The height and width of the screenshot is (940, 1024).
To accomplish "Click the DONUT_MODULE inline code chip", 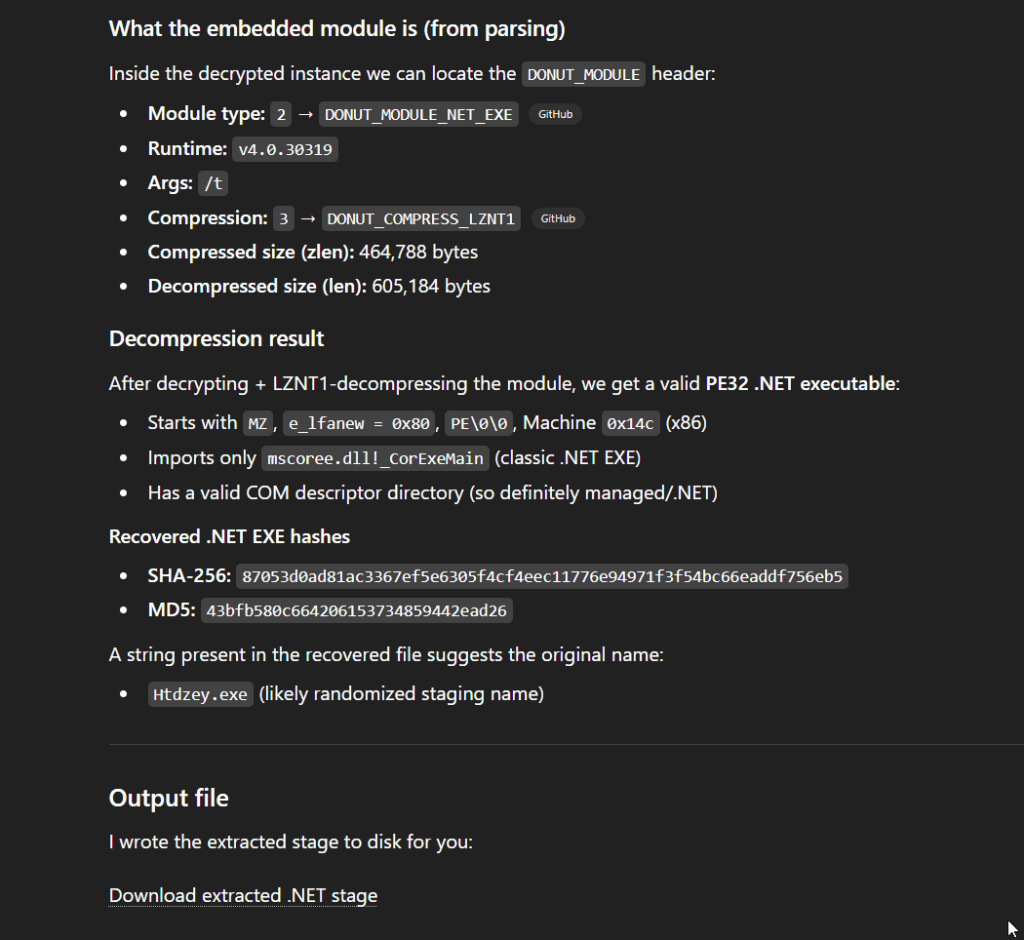I will pyautogui.click(x=584, y=74).
